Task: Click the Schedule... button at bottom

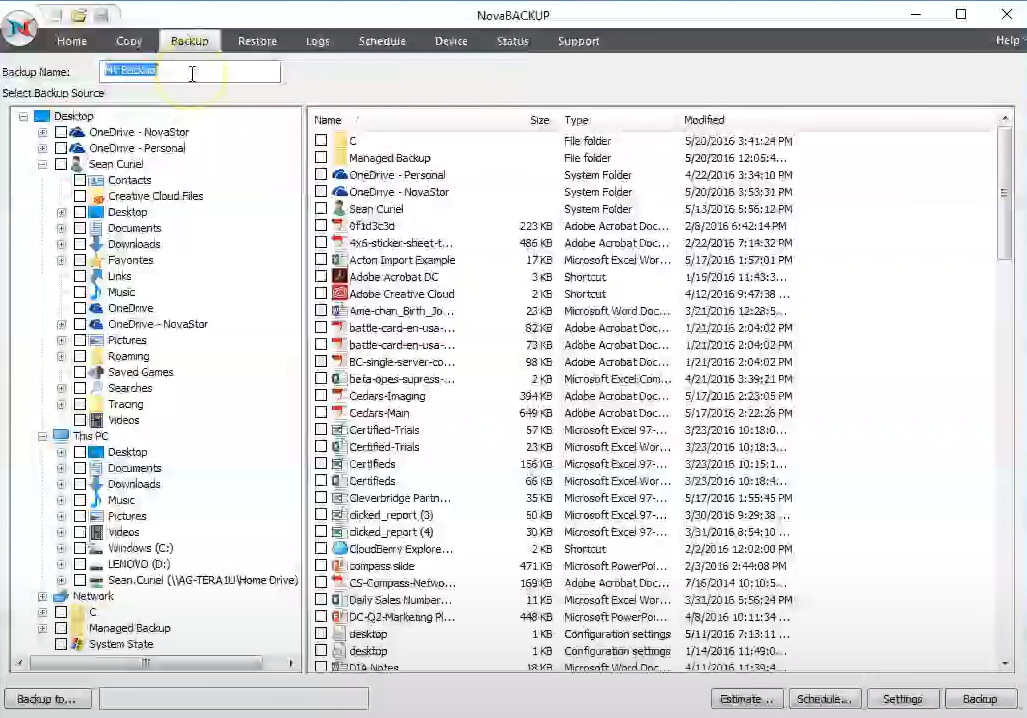Action: click(824, 699)
